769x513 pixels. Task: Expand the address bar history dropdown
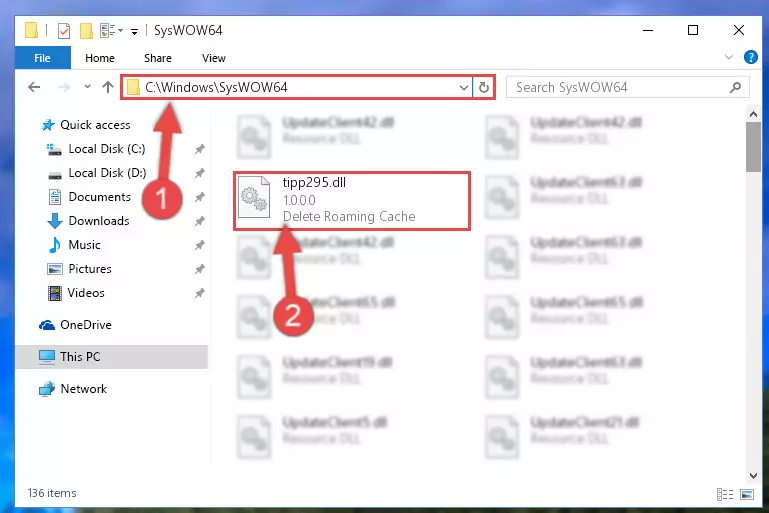coord(463,88)
